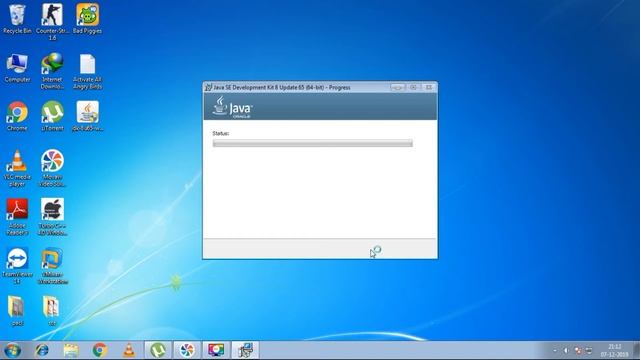Launch Chrome from the taskbar

click(100, 350)
